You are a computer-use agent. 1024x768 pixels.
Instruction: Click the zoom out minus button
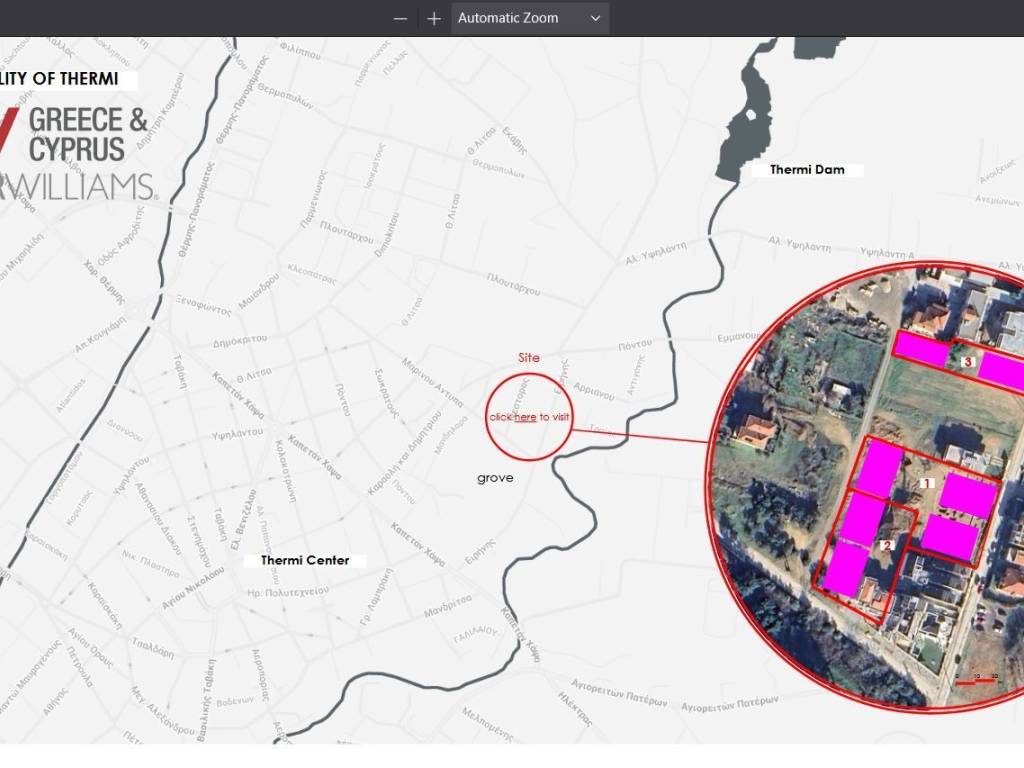click(400, 18)
